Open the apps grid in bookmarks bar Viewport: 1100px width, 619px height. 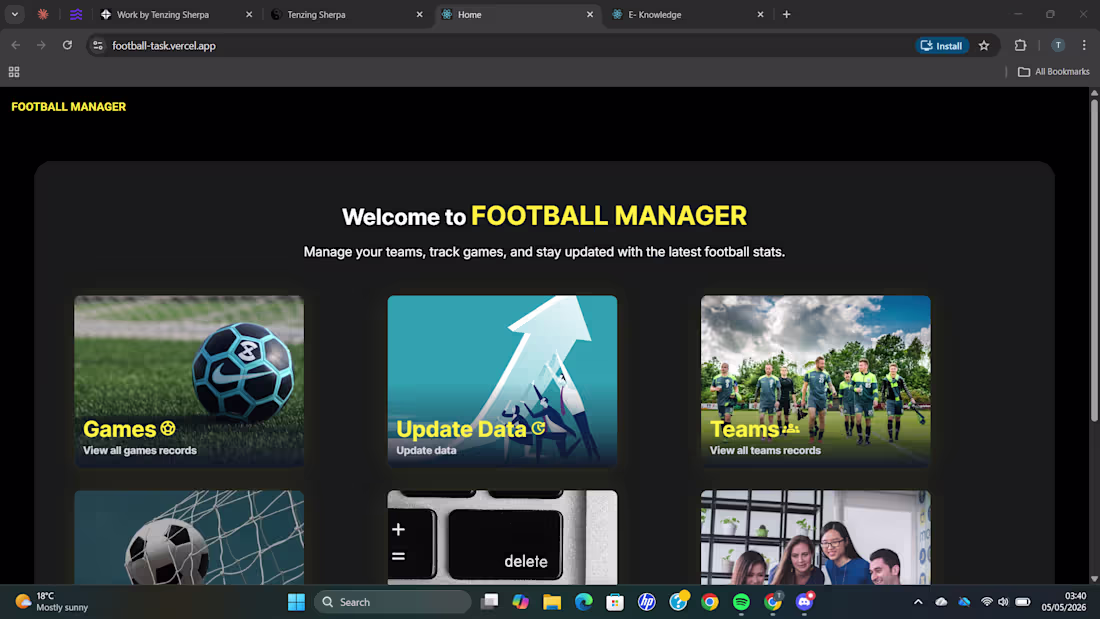(x=14, y=72)
